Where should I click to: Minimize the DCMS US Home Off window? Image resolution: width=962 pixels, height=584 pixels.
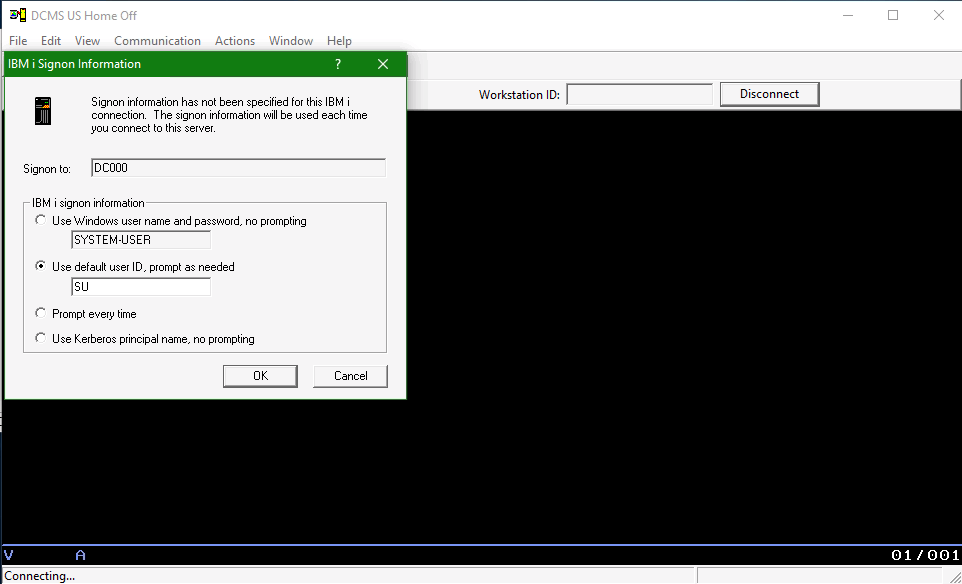point(848,15)
